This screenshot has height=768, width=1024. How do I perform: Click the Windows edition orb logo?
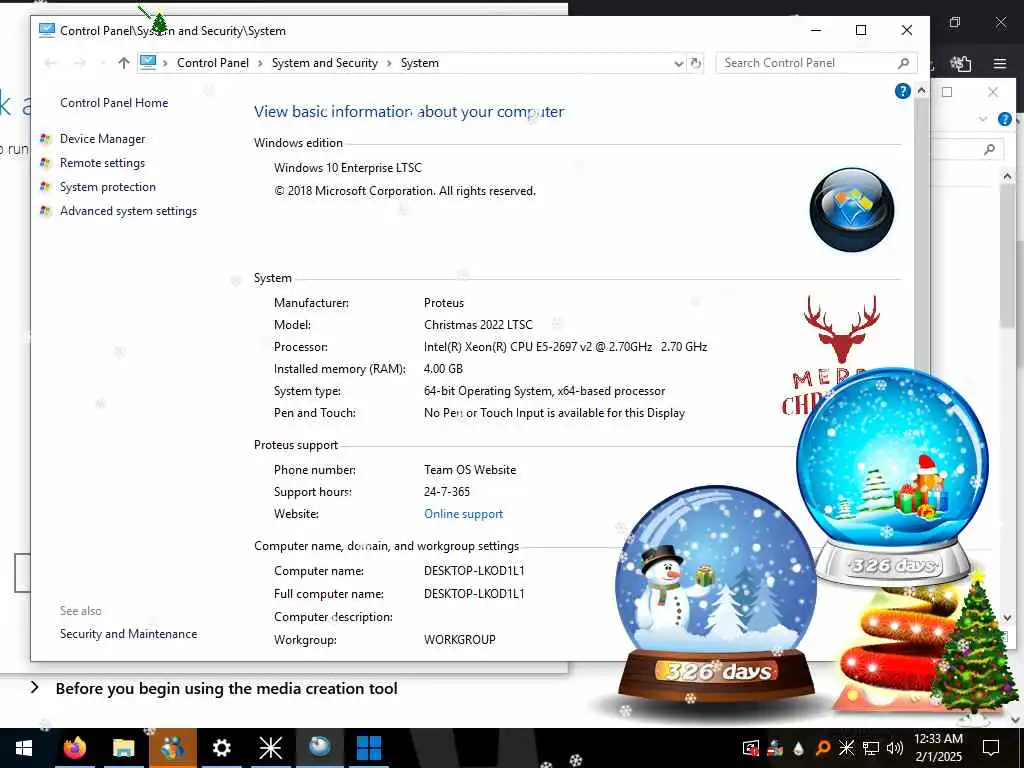(852, 210)
